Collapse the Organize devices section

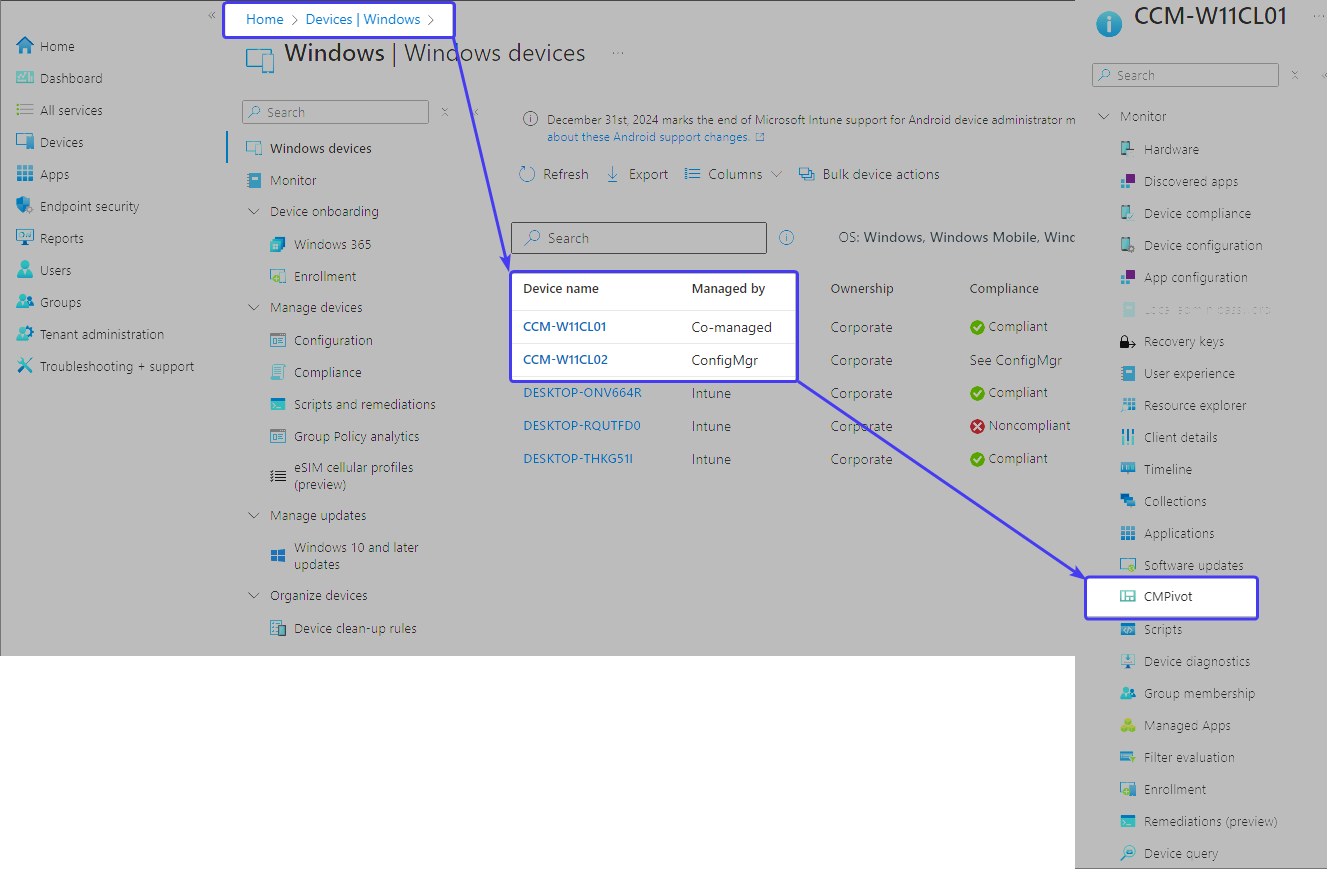253,596
